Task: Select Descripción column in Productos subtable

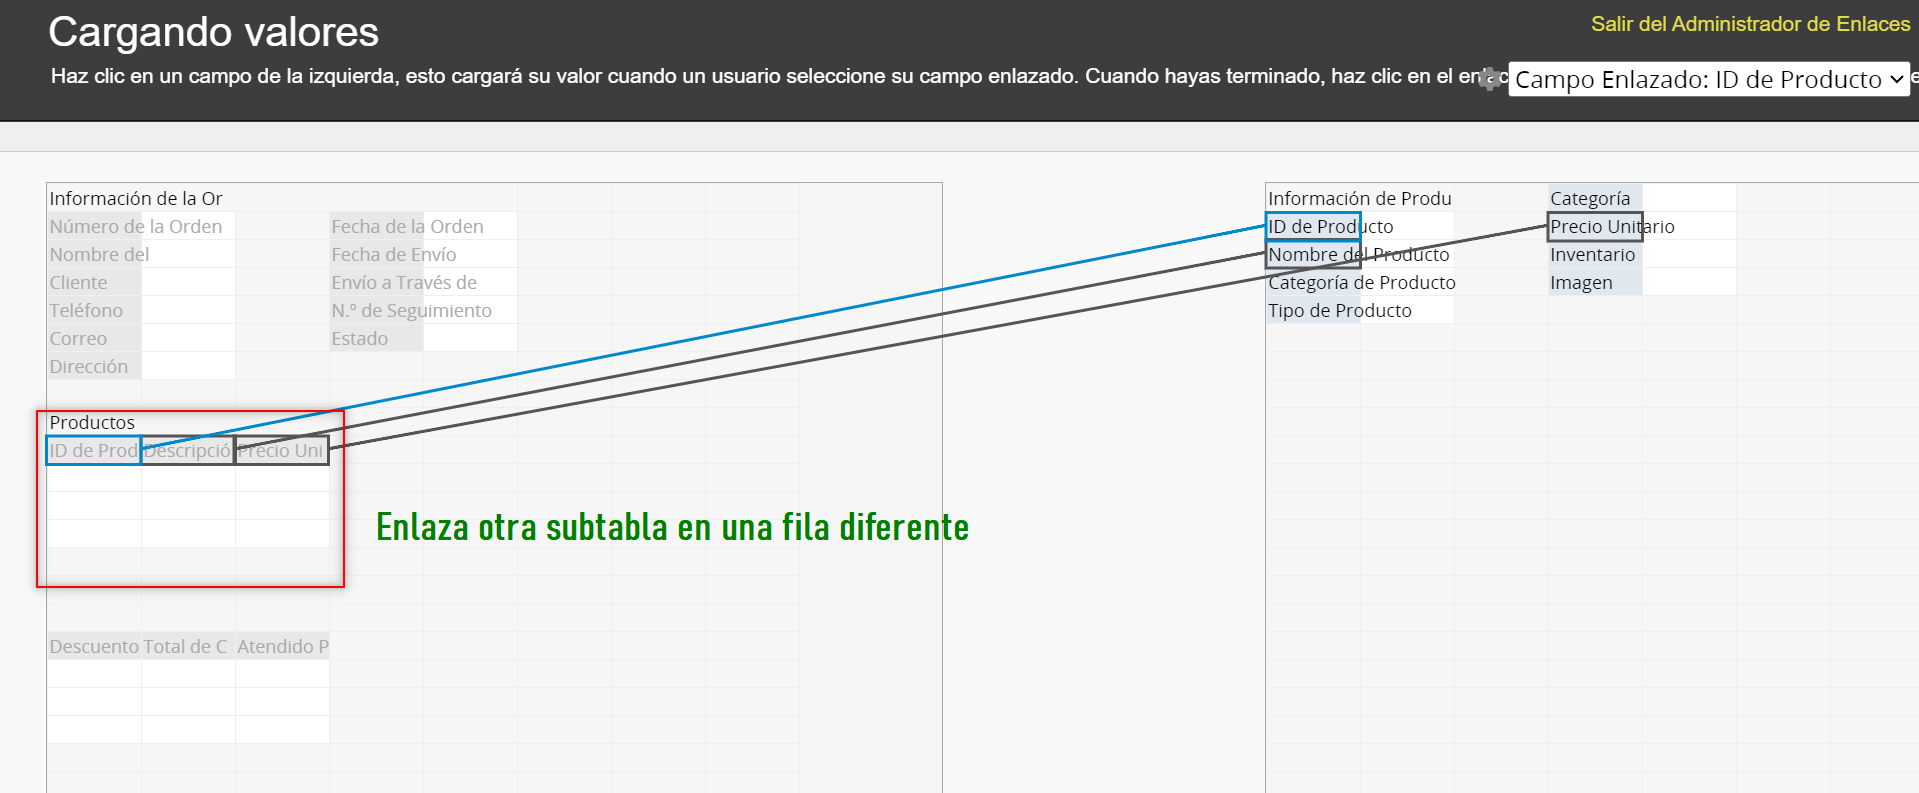Action: 188,451
